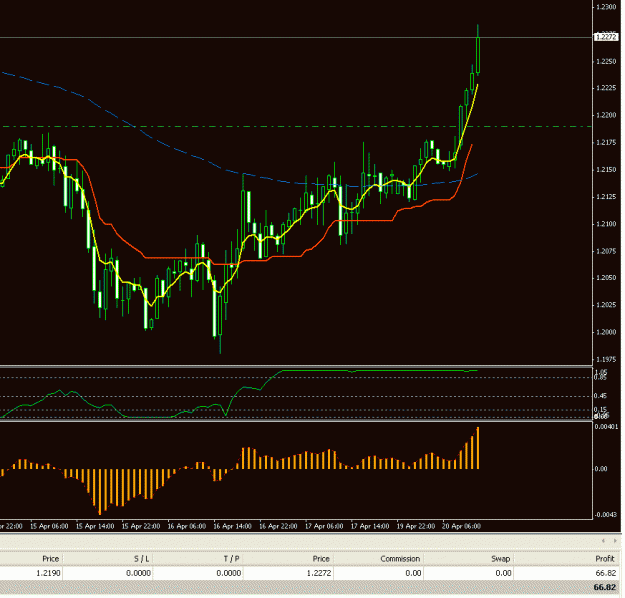Click the 17 Apr 06:00 time label

(x=324, y=526)
